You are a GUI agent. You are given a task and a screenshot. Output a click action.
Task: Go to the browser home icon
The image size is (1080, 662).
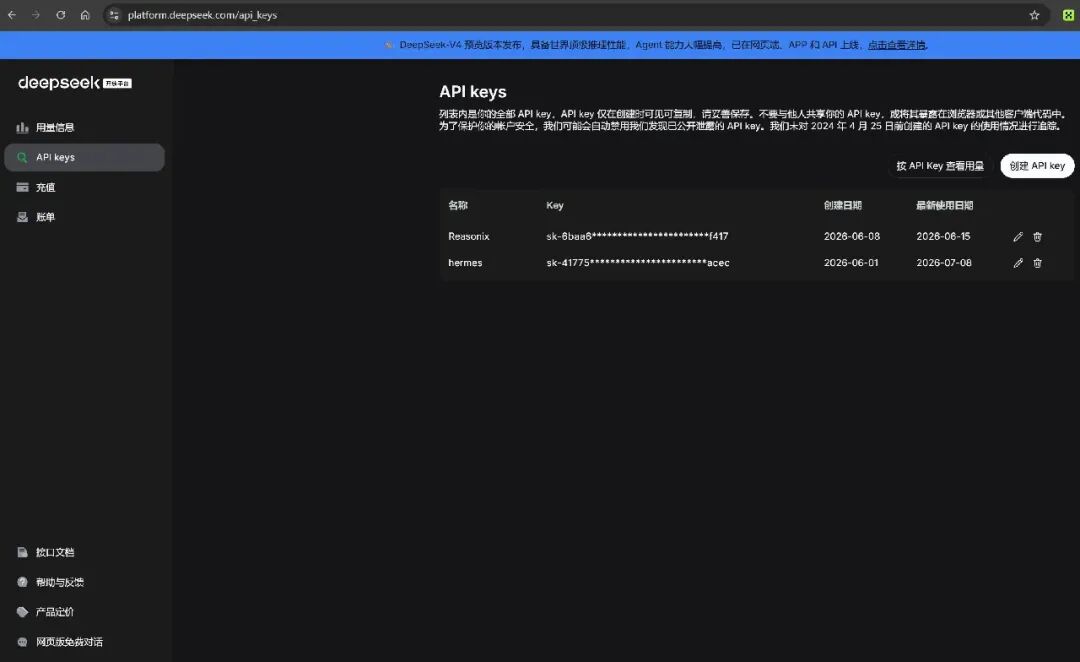point(85,14)
